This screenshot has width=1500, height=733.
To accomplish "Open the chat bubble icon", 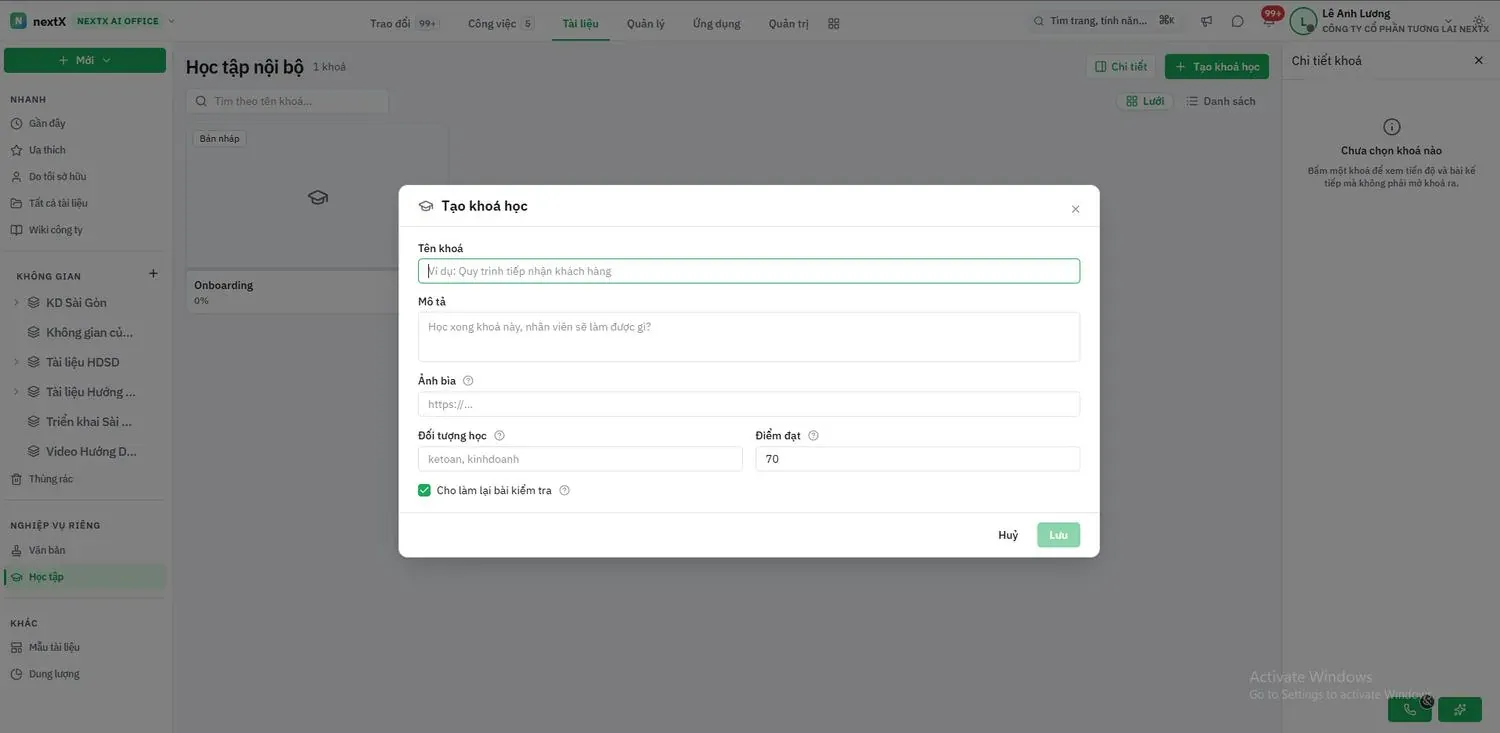I will (1238, 21).
